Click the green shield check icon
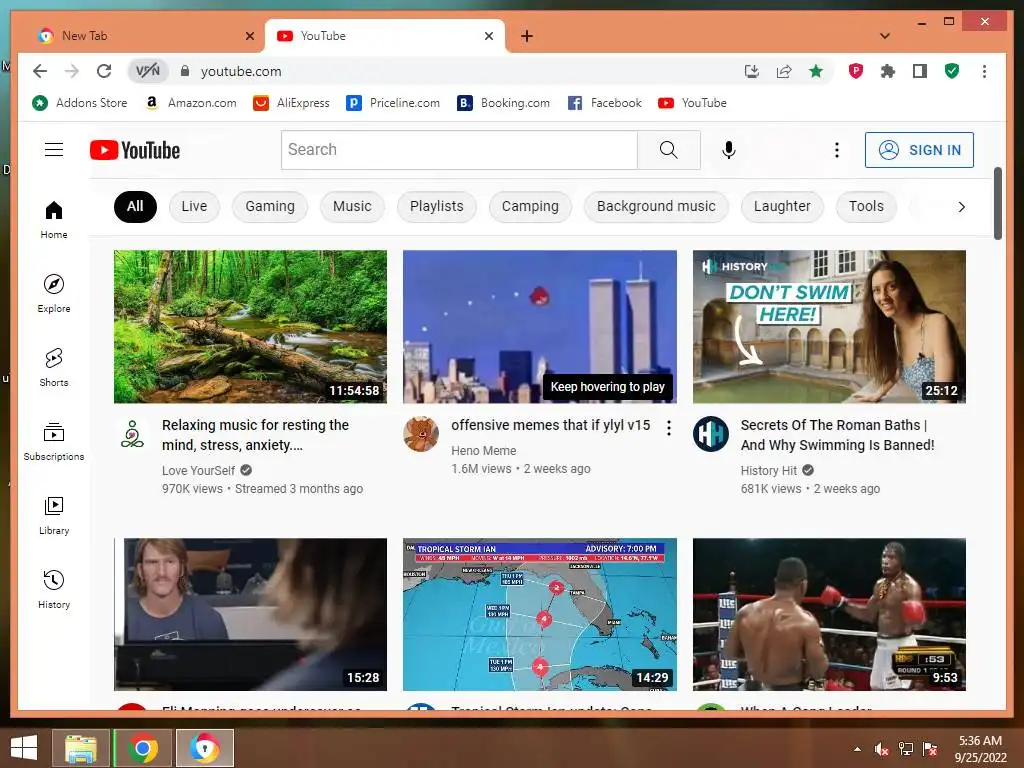The image size is (1024, 768). (x=952, y=71)
